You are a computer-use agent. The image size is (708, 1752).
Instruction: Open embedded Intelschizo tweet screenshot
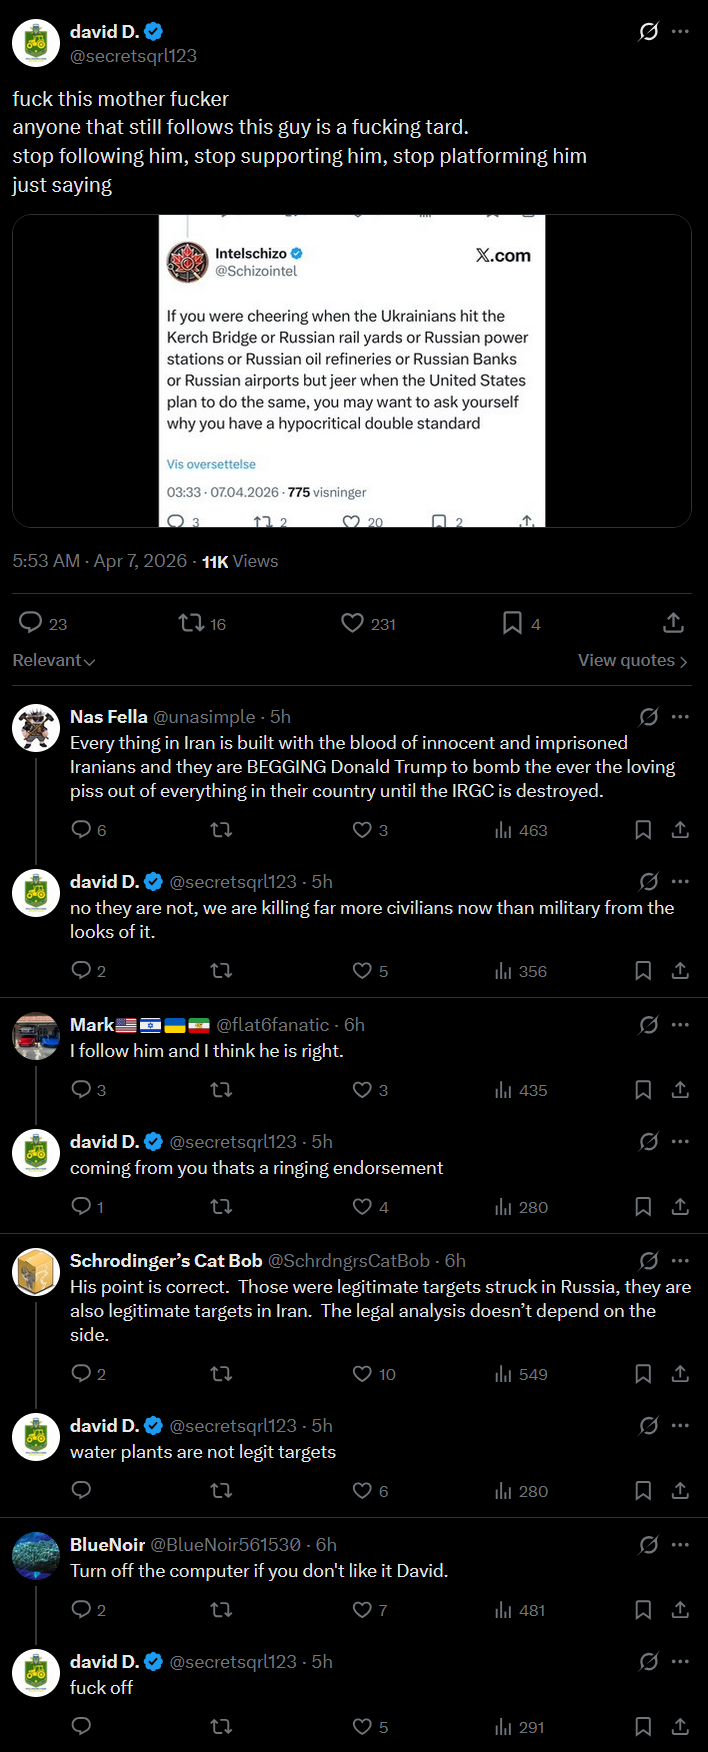(352, 371)
